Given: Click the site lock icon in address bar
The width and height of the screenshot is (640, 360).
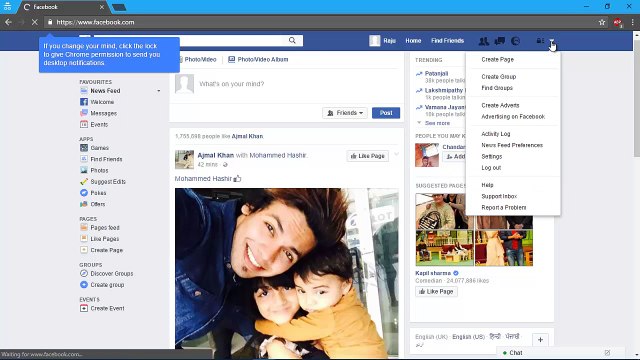Looking at the screenshot, I should click(x=50, y=22).
